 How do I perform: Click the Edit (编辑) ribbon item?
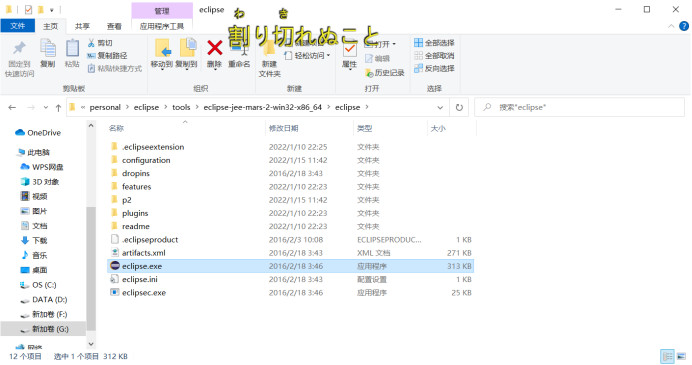tap(378, 58)
